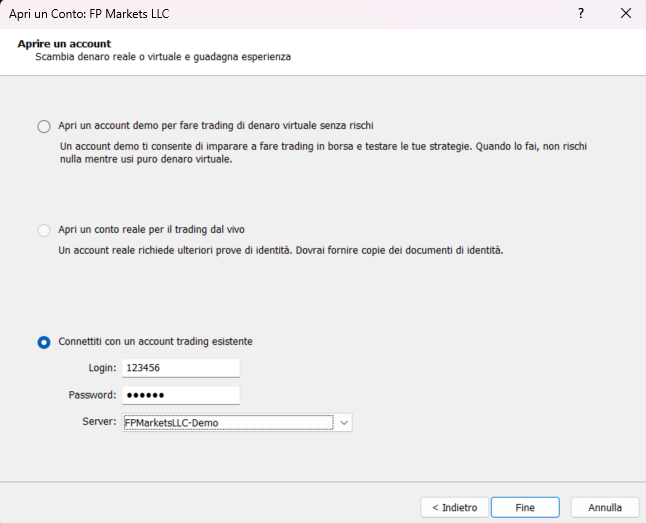Close the Apri un Conto dialog
646x523 pixels.
coord(625,14)
